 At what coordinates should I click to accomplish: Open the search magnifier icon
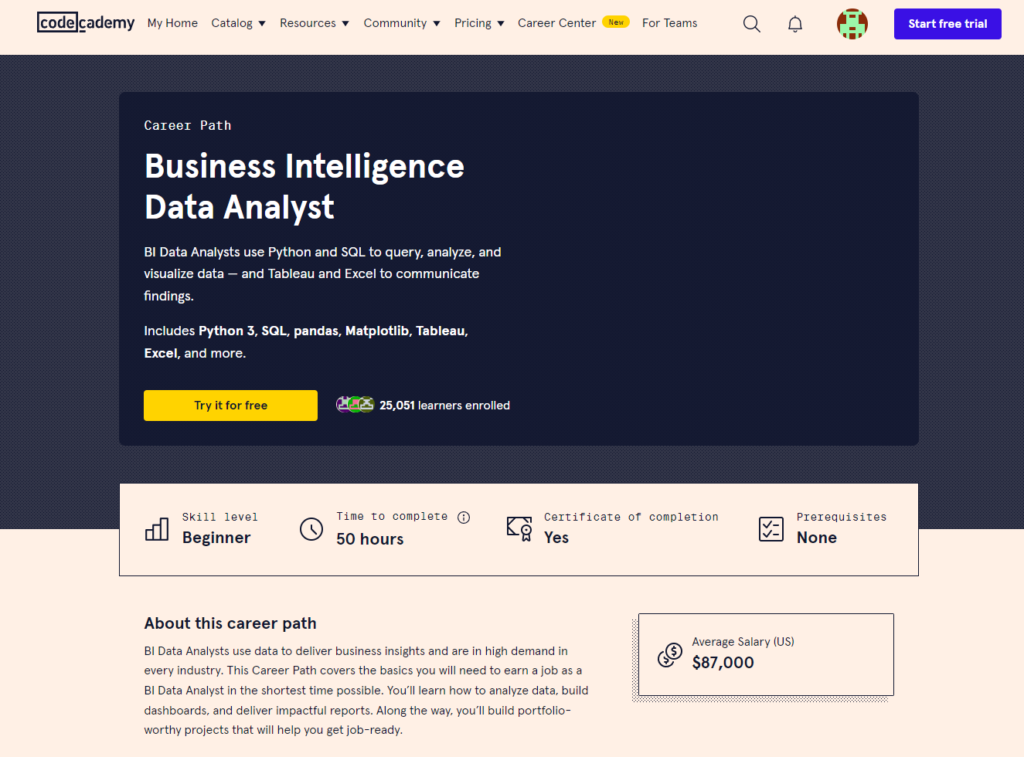click(x=752, y=24)
